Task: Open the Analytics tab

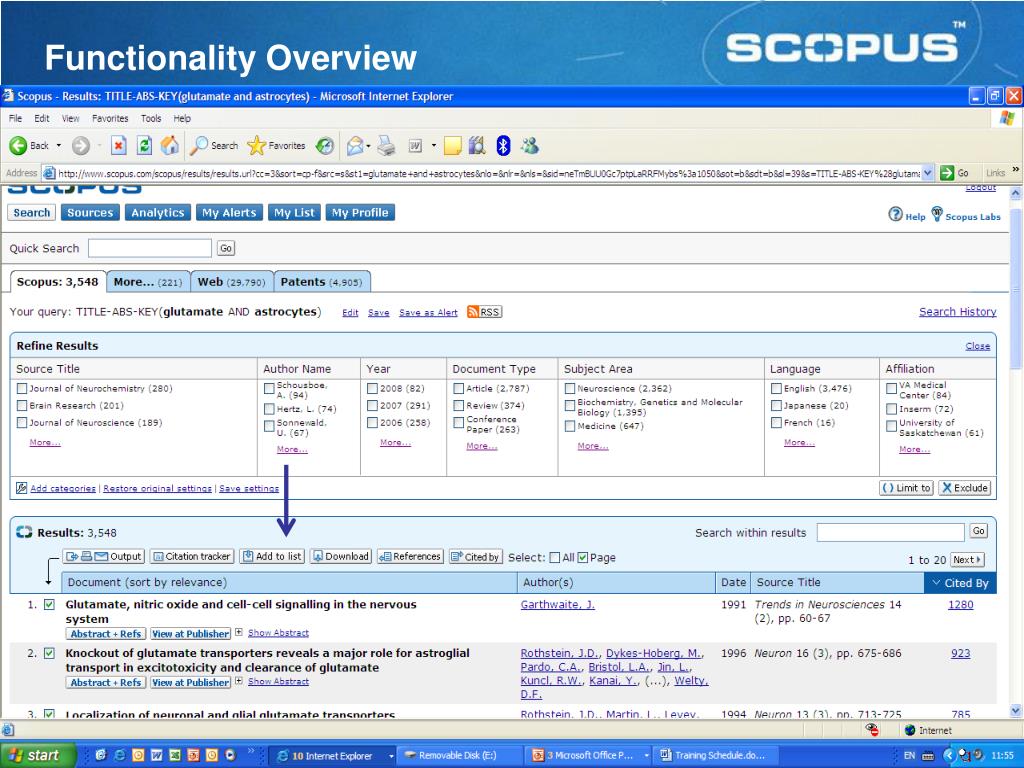Action: tap(157, 212)
